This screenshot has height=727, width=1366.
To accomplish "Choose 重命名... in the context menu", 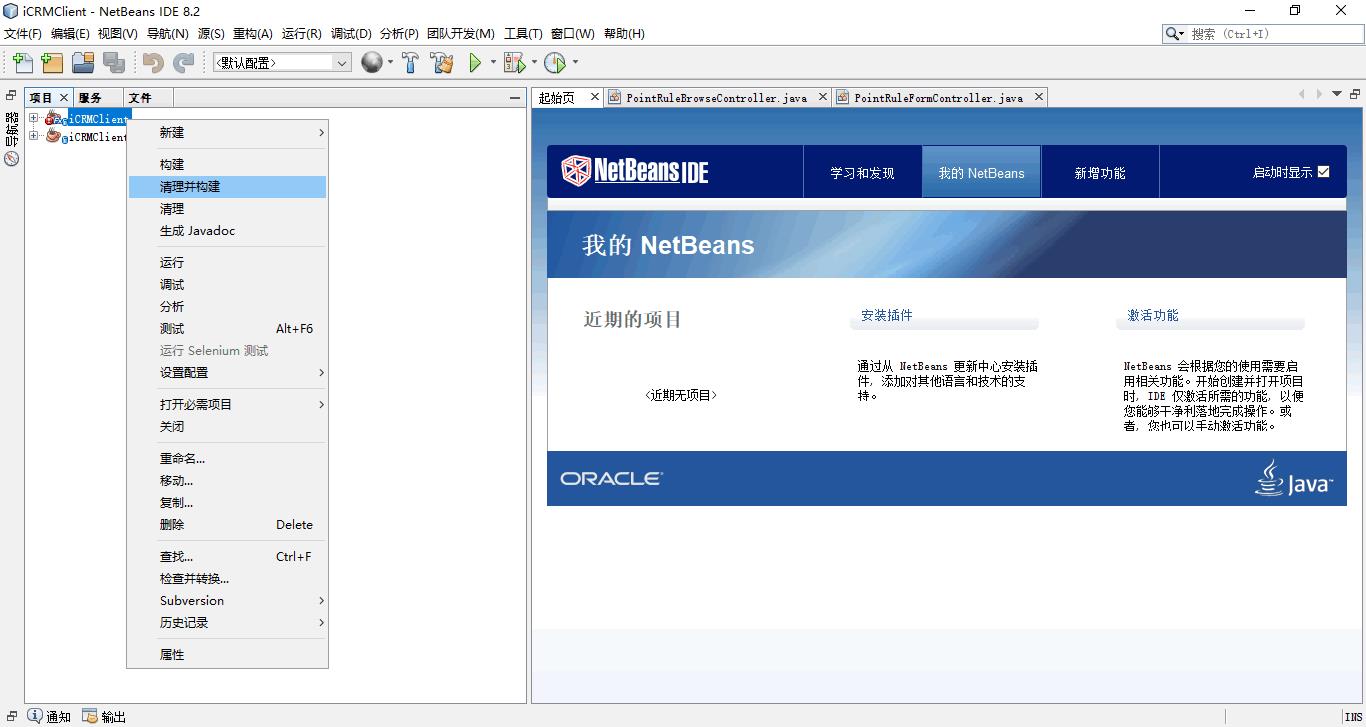I will tap(227, 459).
